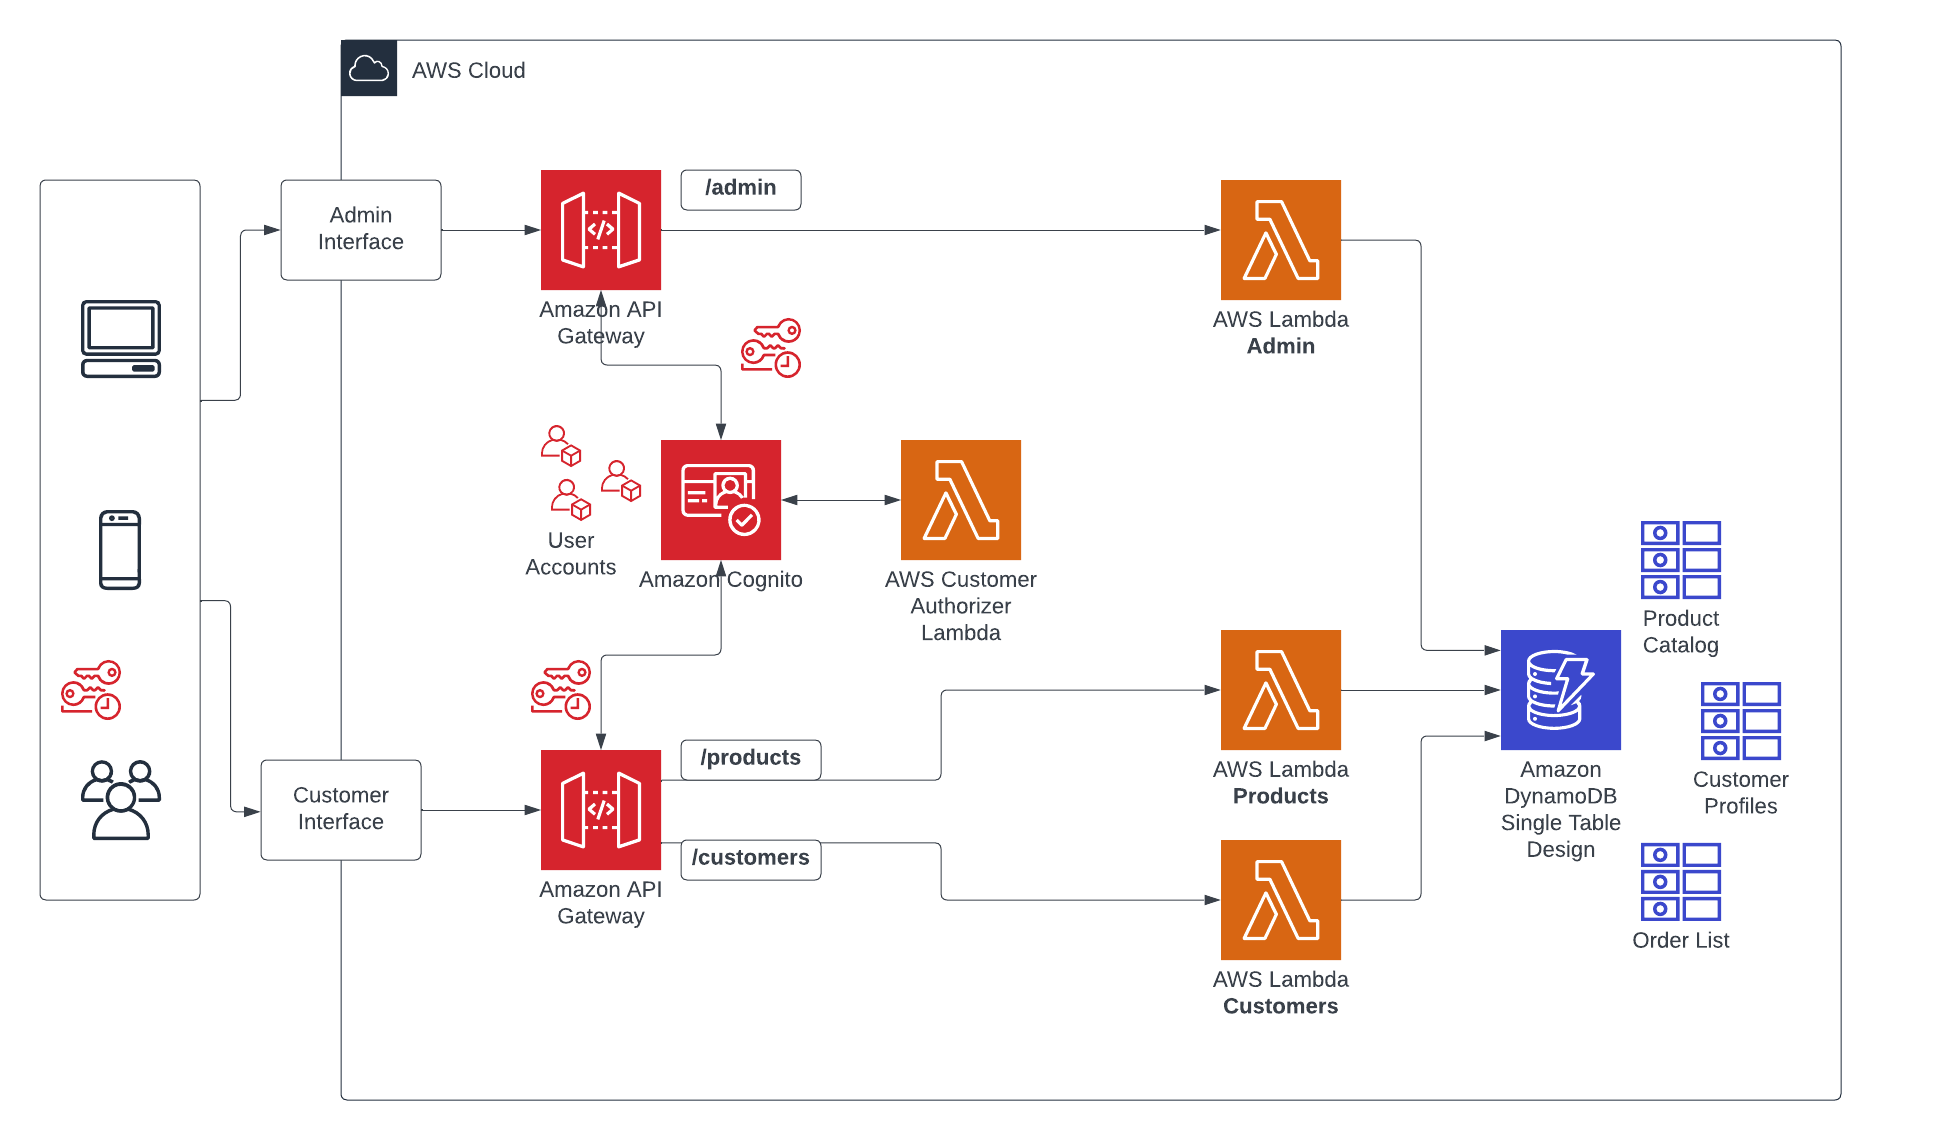The width and height of the screenshot is (1952, 1140).
Task: Select the AWS Lambda Admin icon
Action: pos(1281,240)
